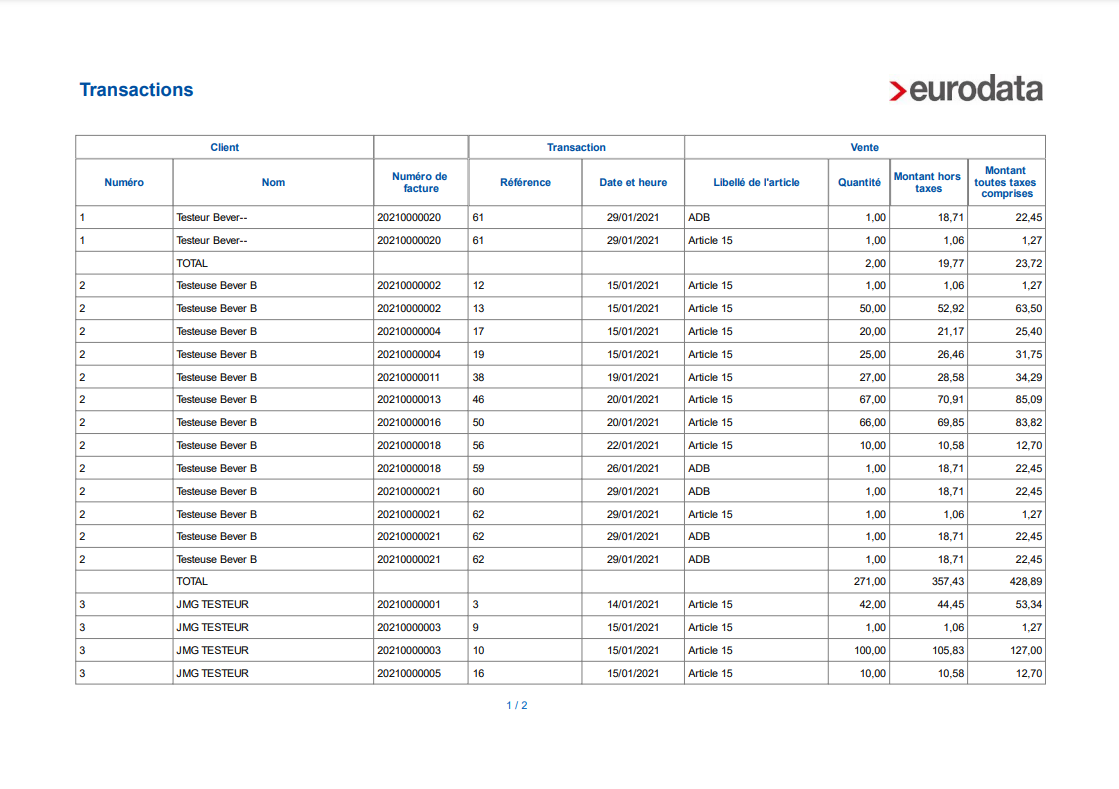Click the Nom column header
The image size is (1119, 789).
(273, 183)
